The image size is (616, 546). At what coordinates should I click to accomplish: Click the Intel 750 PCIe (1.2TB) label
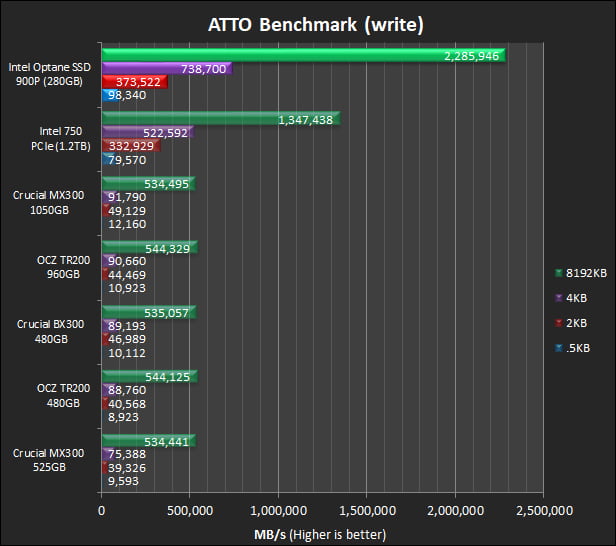pyautogui.click(x=61, y=139)
